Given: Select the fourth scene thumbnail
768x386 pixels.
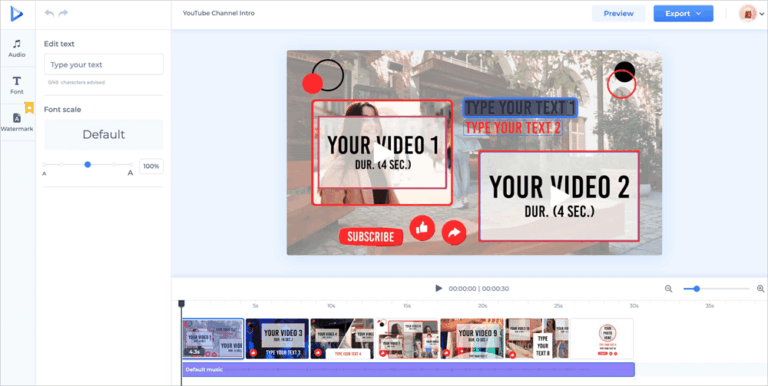Looking at the screenshot, I should pyautogui.click(x=407, y=338).
